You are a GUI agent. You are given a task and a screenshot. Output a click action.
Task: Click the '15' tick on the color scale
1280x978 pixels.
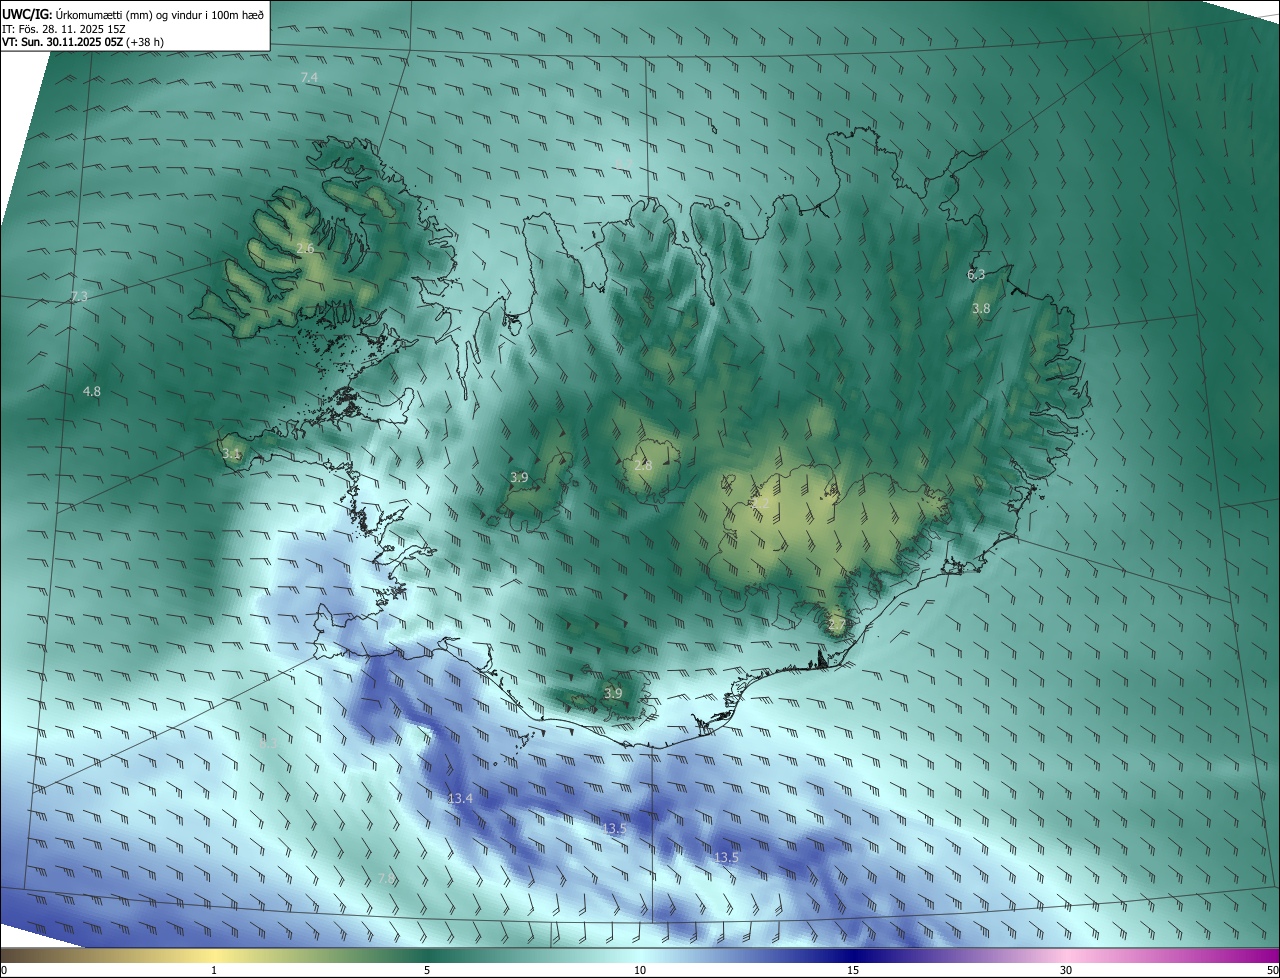[x=853, y=971]
